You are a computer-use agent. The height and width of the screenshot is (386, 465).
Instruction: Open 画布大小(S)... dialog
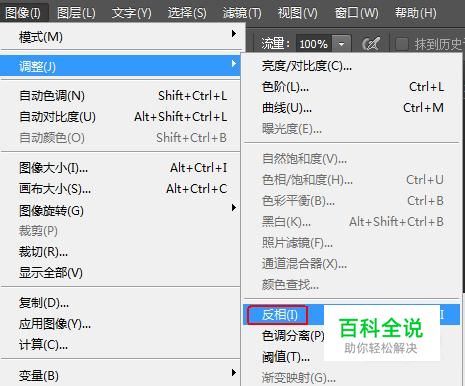pyautogui.click(x=120, y=189)
